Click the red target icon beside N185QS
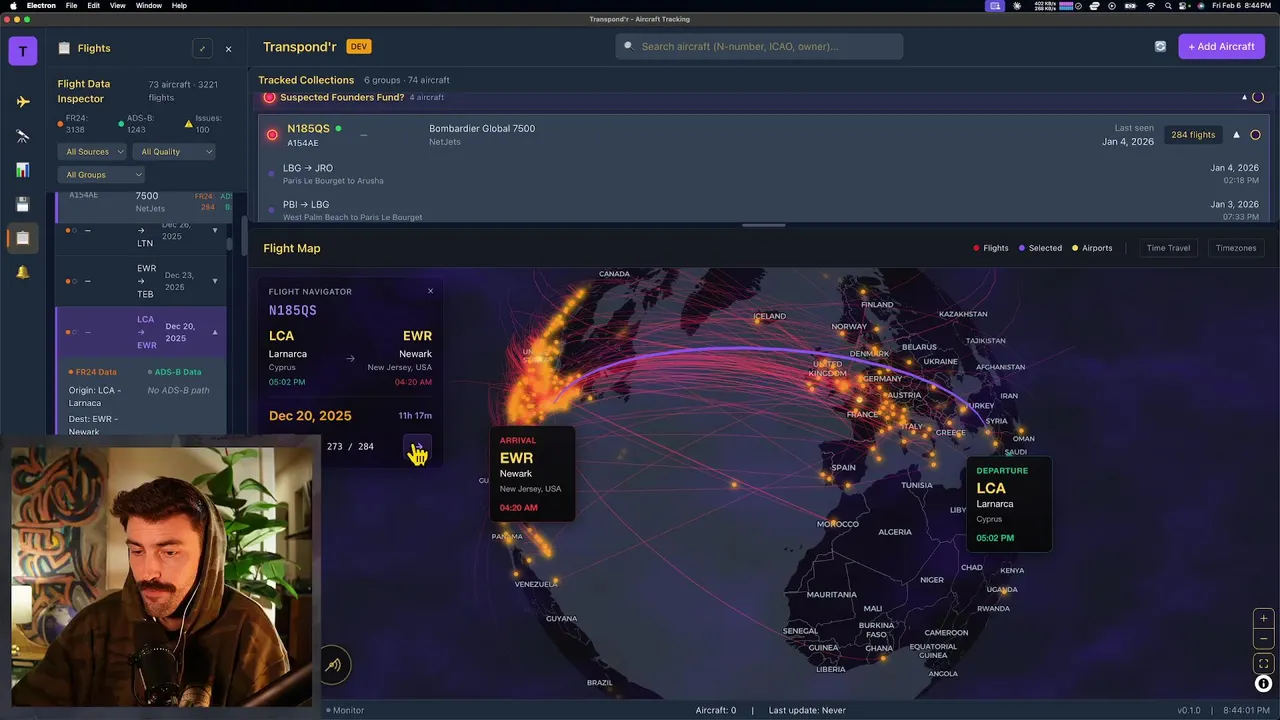Screen dimensions: 1280x720 tap(272, 134)
